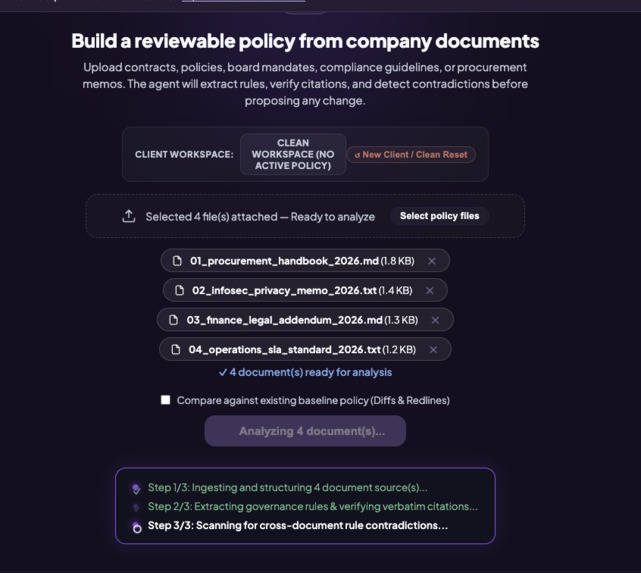This screenshot has height=573, width=641.
Task: Click New Client / Clean Reset button
Action: click(x=411, y=154)
